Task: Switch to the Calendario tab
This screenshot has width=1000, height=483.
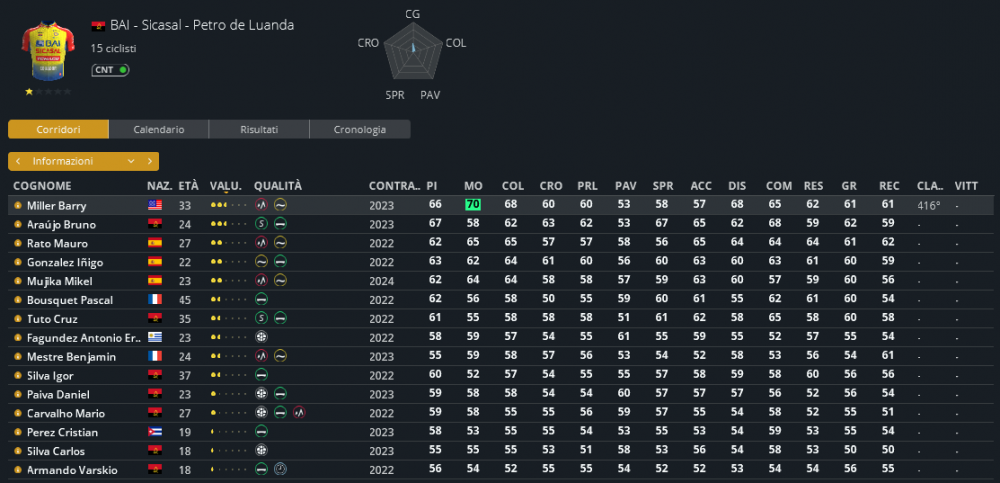Action: 159,130
